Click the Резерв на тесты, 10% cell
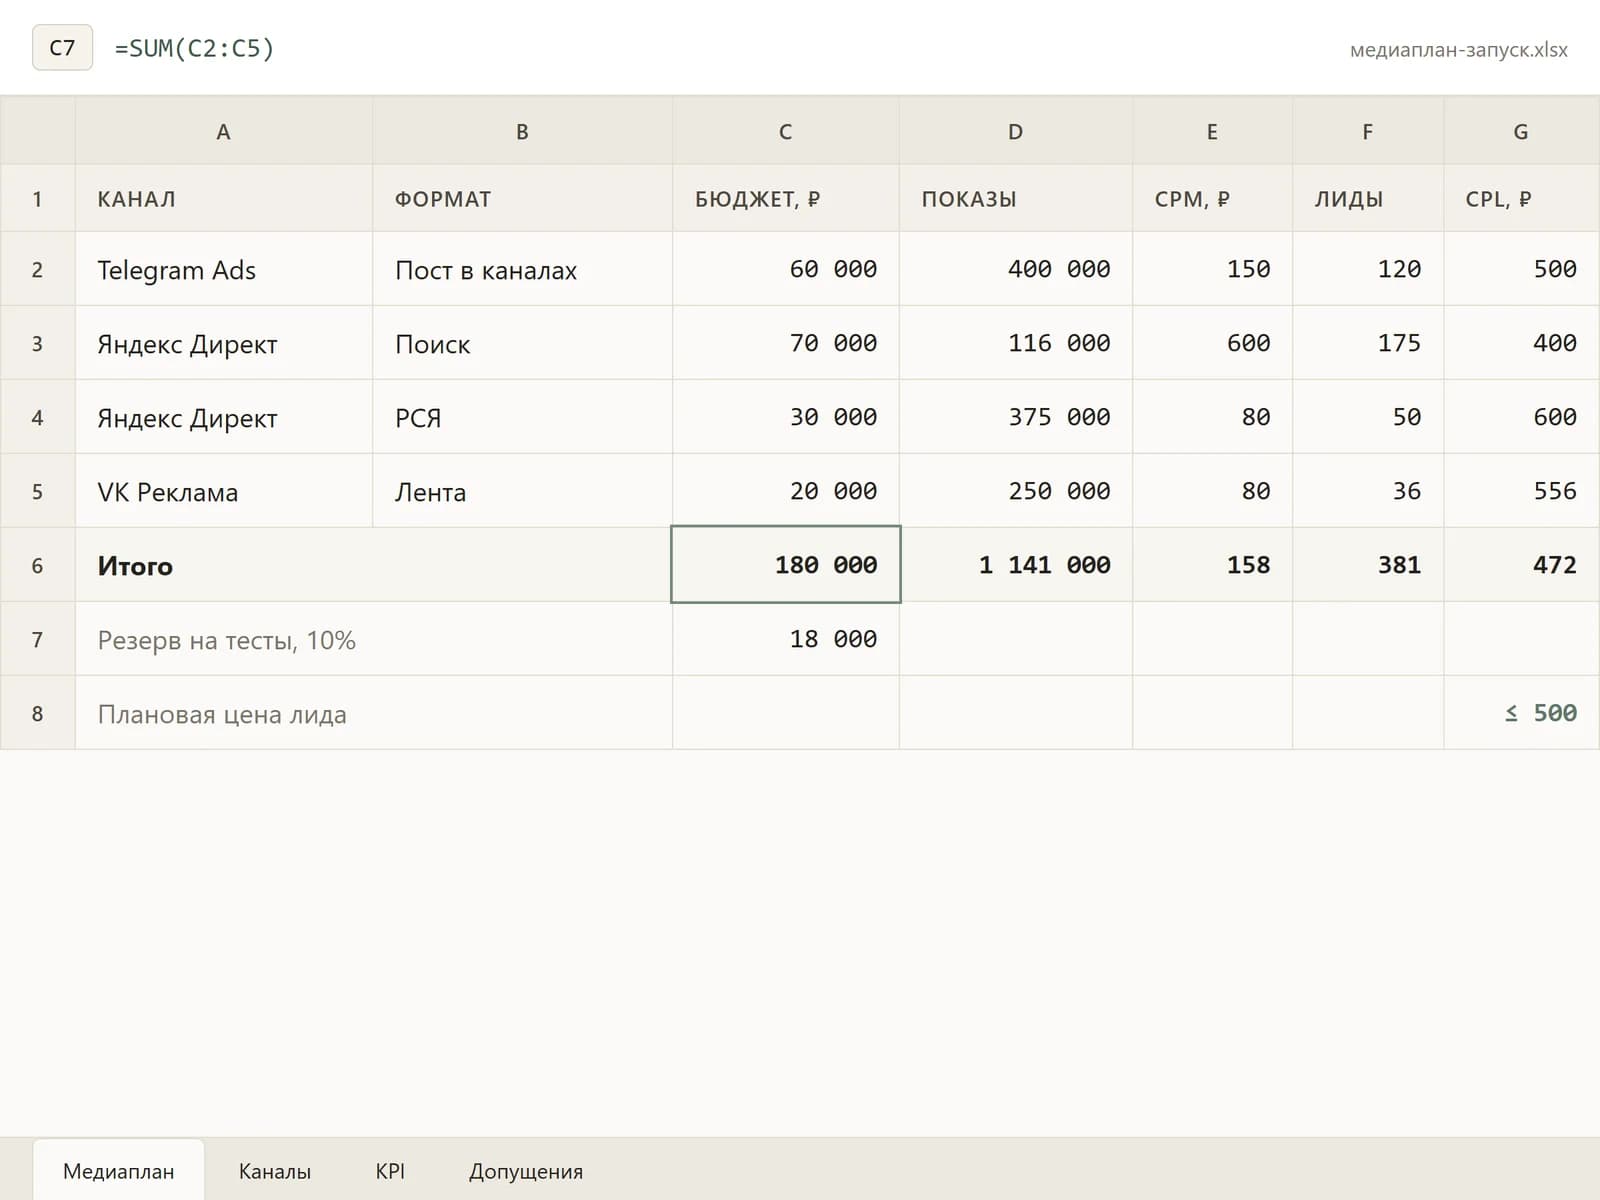 (373, 639)
